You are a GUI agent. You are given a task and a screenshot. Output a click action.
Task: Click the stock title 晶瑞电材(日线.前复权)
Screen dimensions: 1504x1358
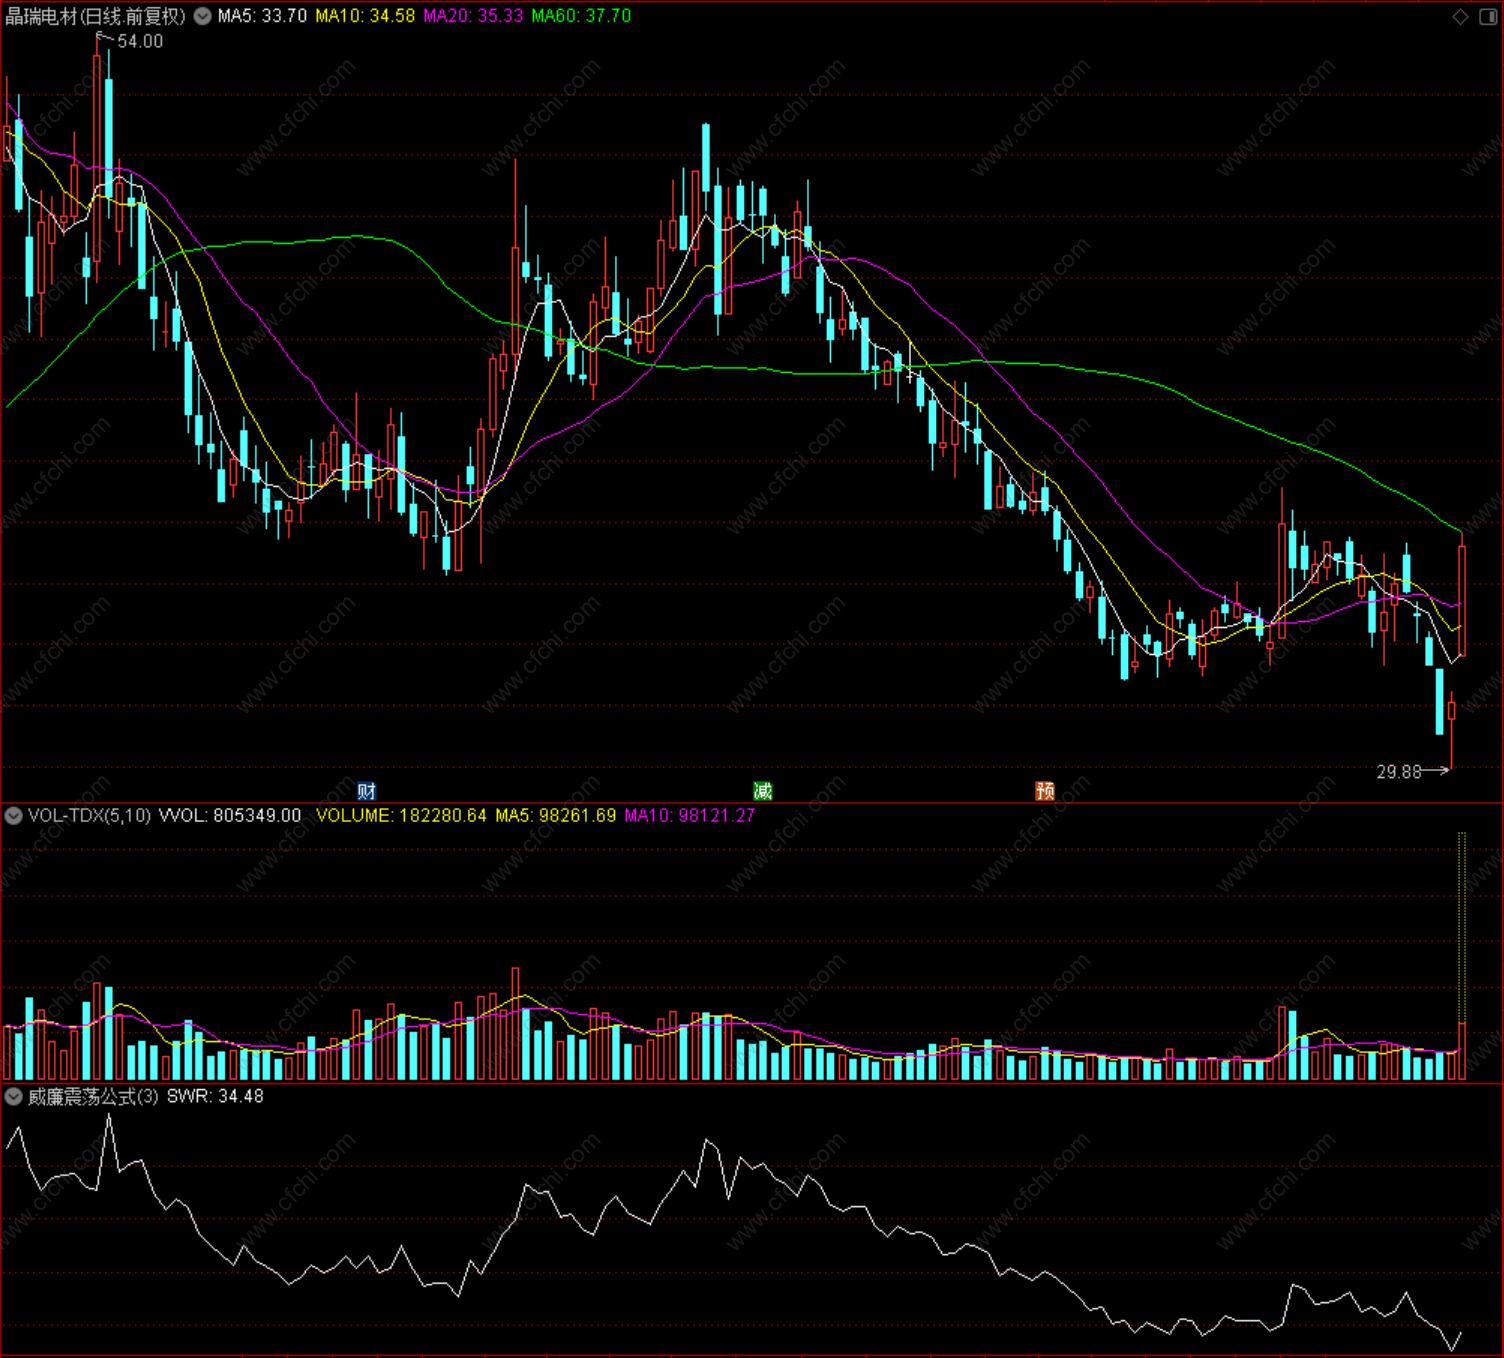[x=96, y=16]
